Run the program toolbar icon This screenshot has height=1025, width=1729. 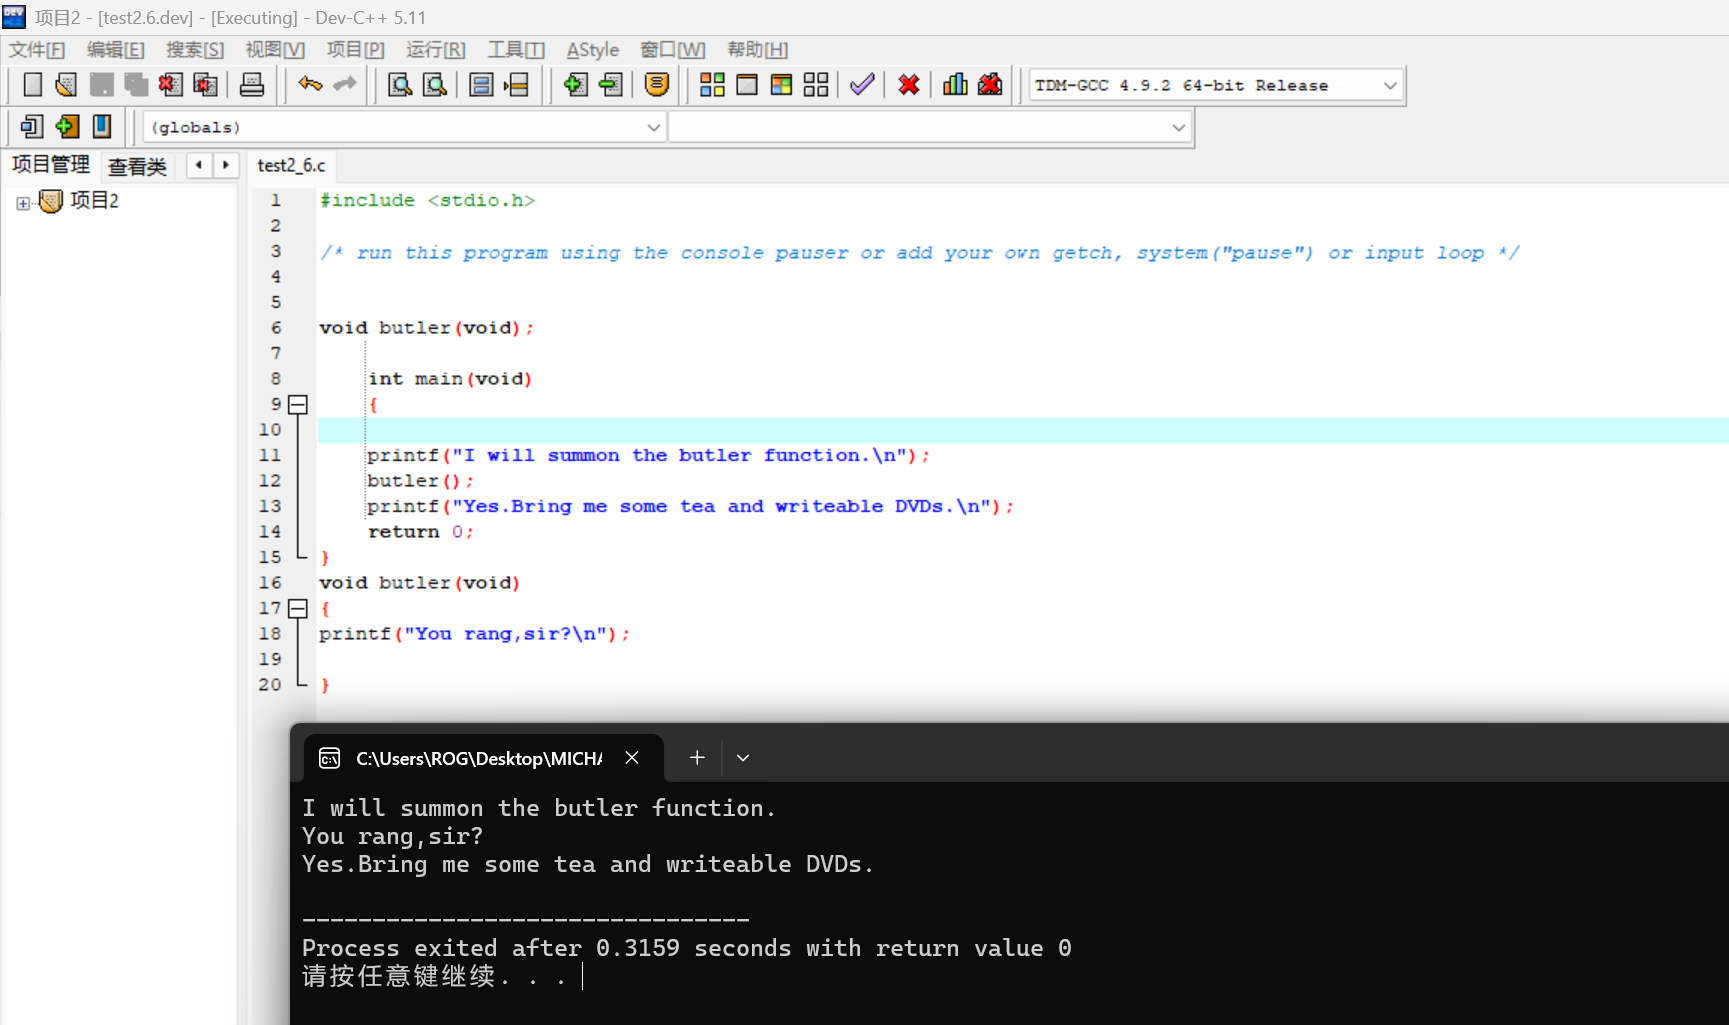click(747, 85)
